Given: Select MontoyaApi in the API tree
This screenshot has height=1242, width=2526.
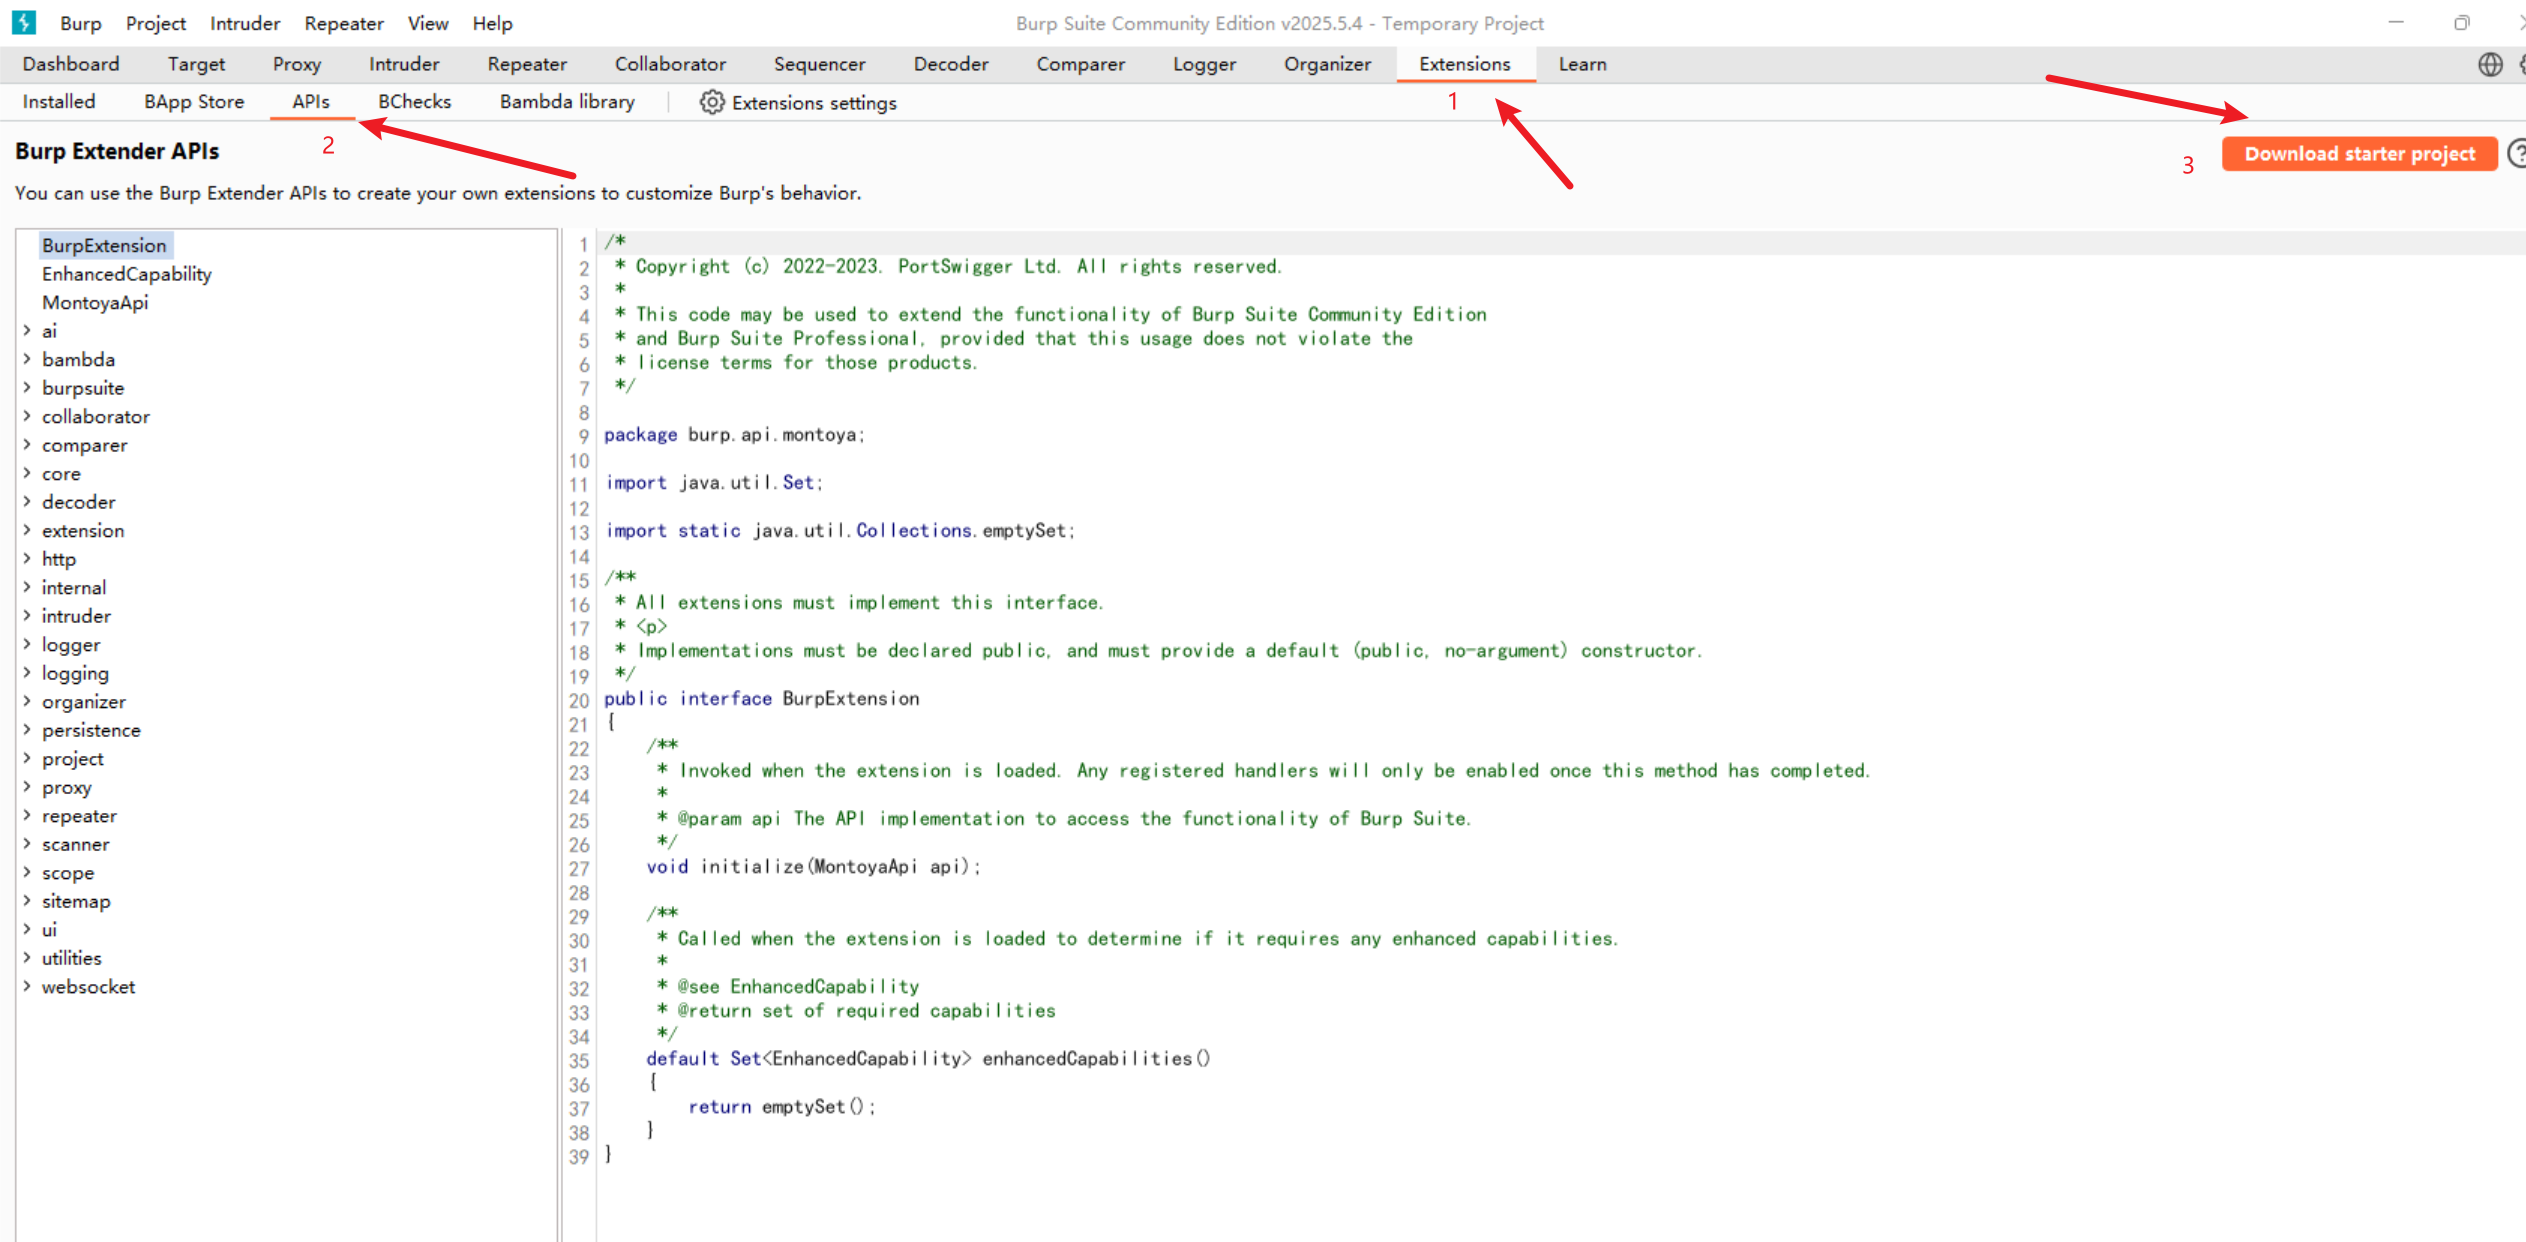Looking at the screenshot, I should 95,302.
